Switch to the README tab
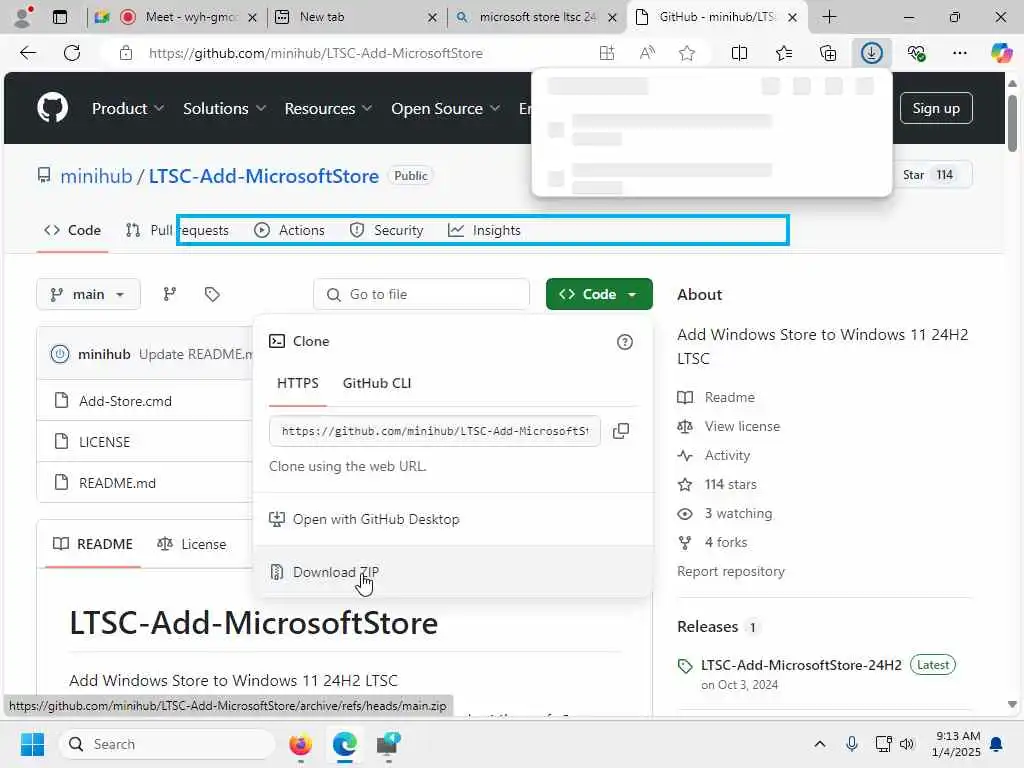 pyautogui.click(x=93, y=544)
